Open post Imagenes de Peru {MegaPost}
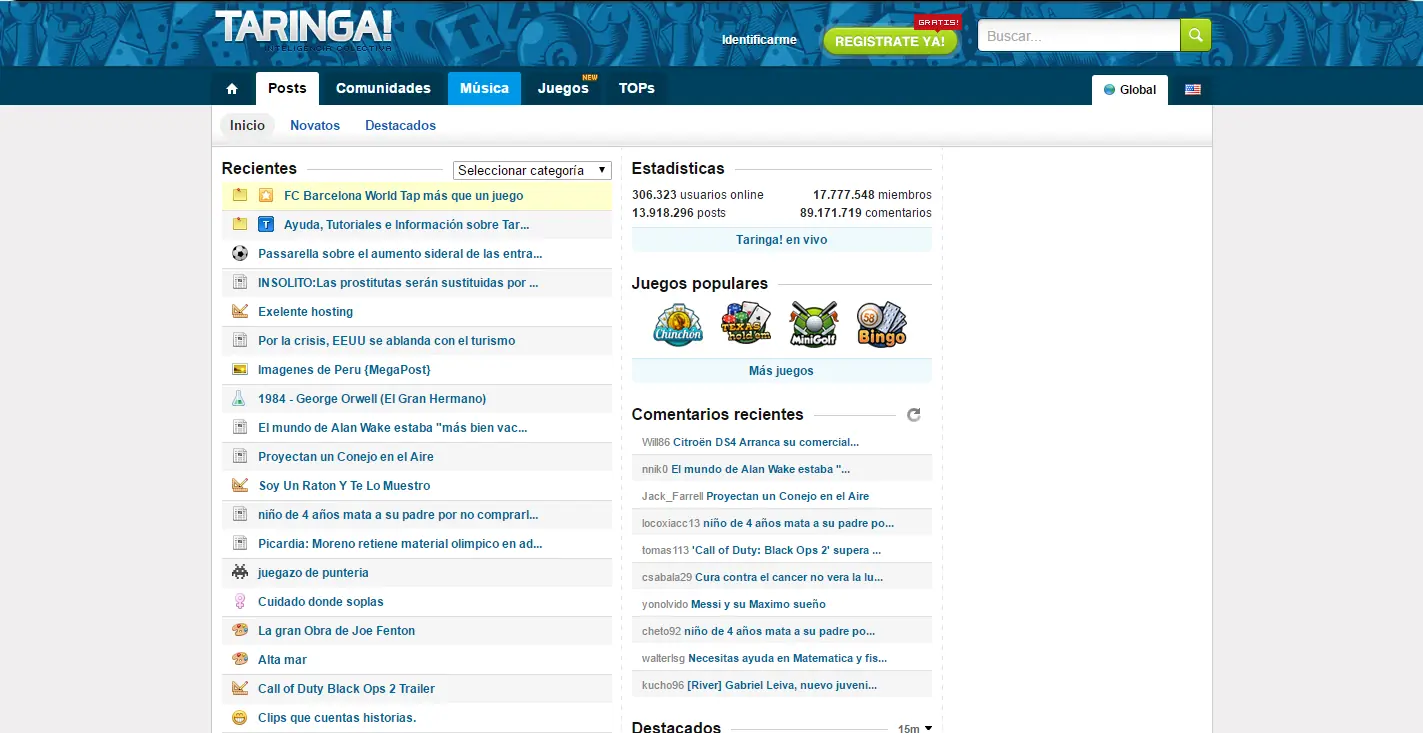1423x733 pixels. (x=344, y=369)
